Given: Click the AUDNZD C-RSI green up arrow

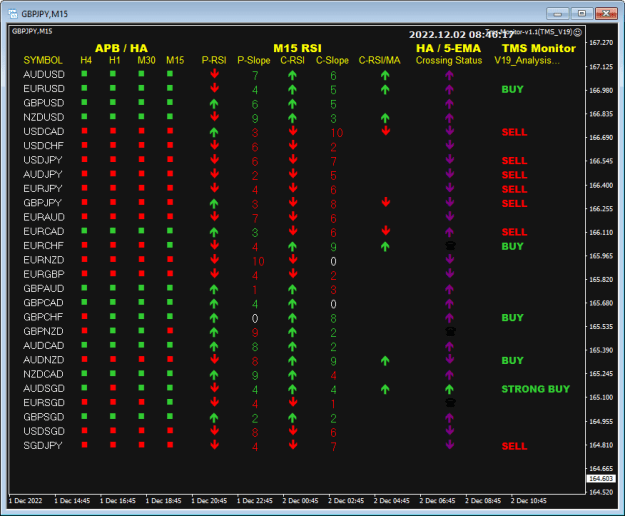Looking at the screenshot, I should pos(293,361).
